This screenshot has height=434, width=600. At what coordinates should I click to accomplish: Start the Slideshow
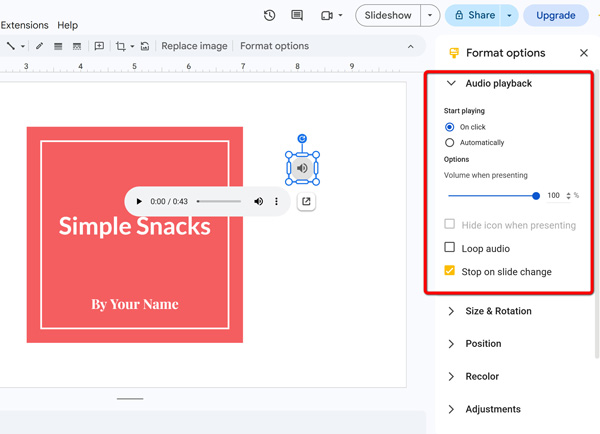(x=388, y=15)
